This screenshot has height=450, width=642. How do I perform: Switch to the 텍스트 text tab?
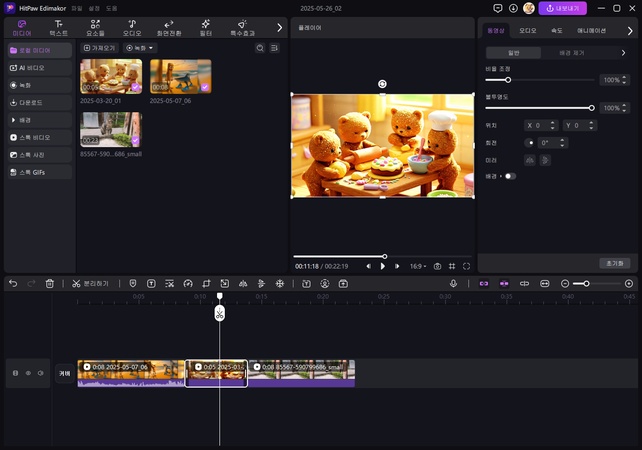click(59, 27)
